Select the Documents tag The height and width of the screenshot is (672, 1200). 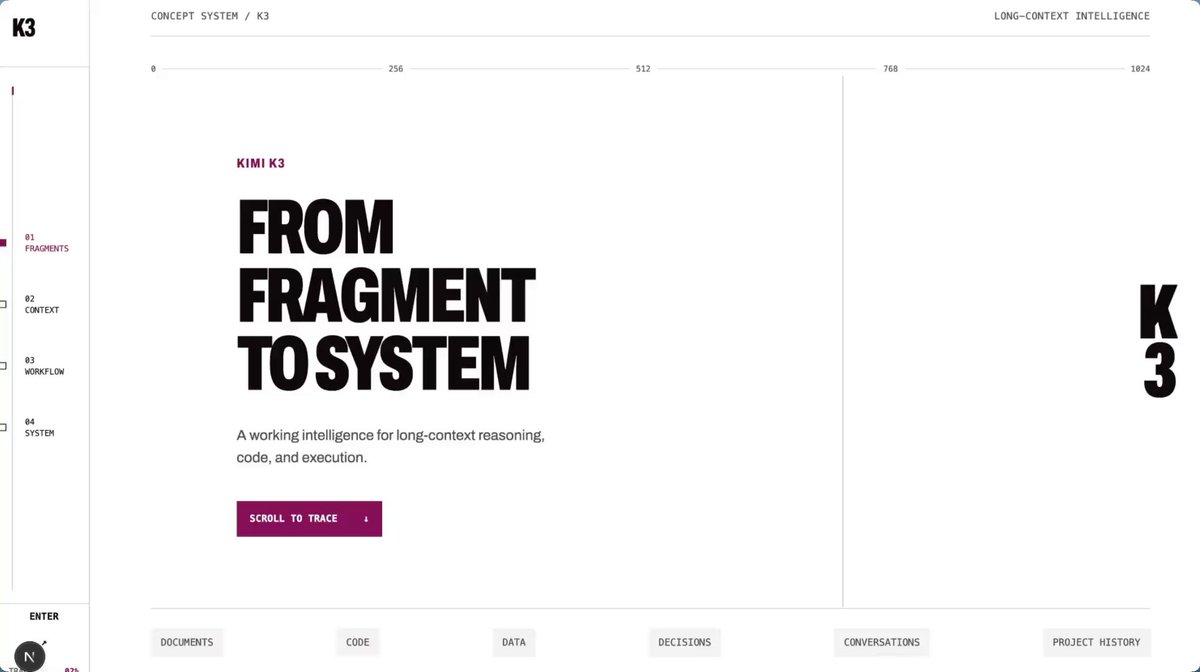pos(187,642)
